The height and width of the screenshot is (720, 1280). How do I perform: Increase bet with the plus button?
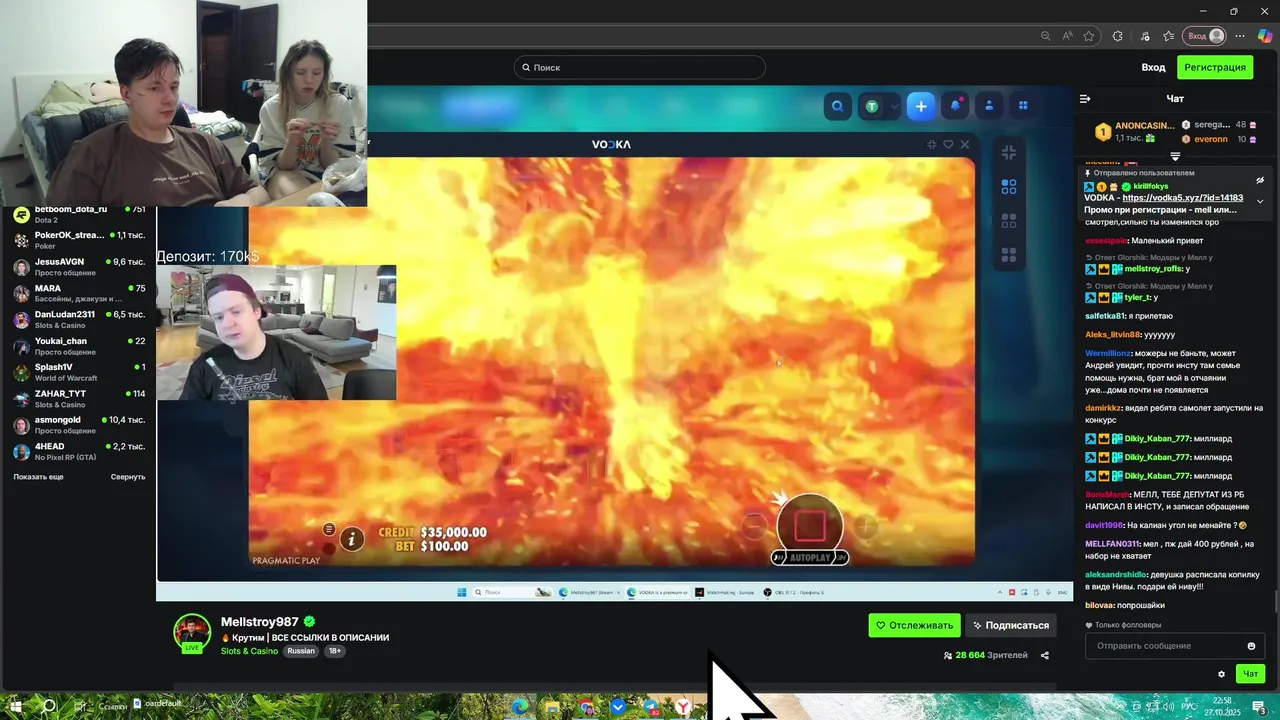pyautogui.click(x=865, y=525)
